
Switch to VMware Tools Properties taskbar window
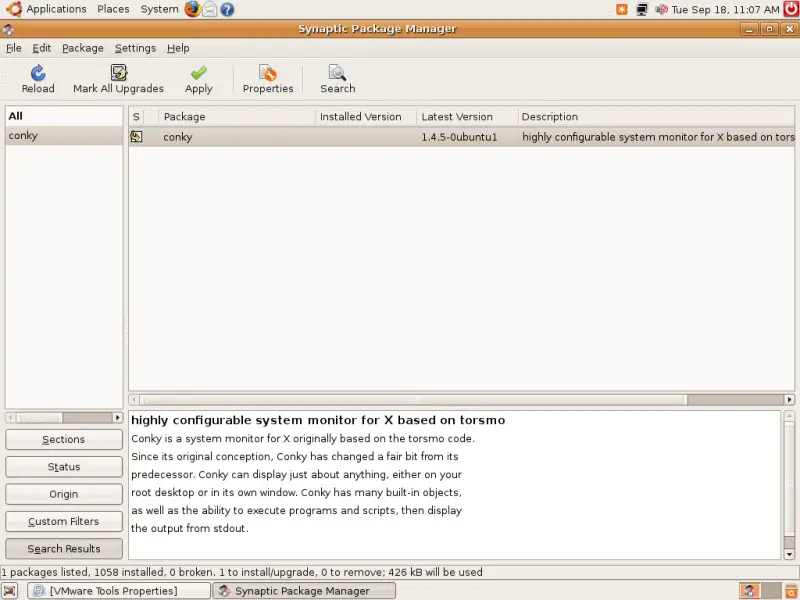[119, 591]
